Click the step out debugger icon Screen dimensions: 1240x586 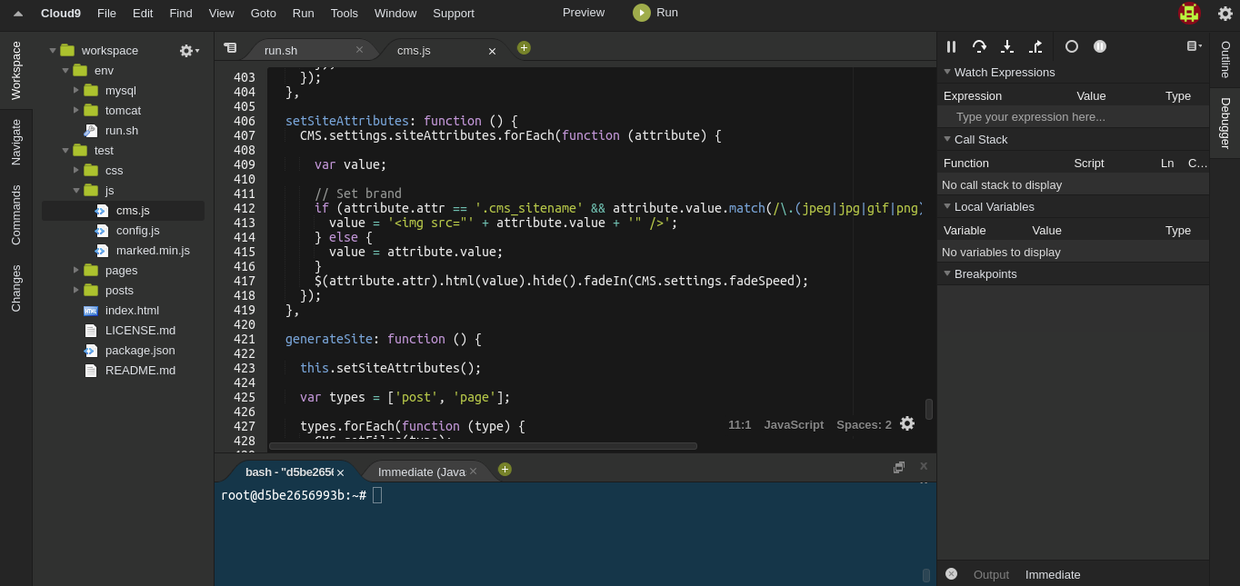[x=1036, y=47]
